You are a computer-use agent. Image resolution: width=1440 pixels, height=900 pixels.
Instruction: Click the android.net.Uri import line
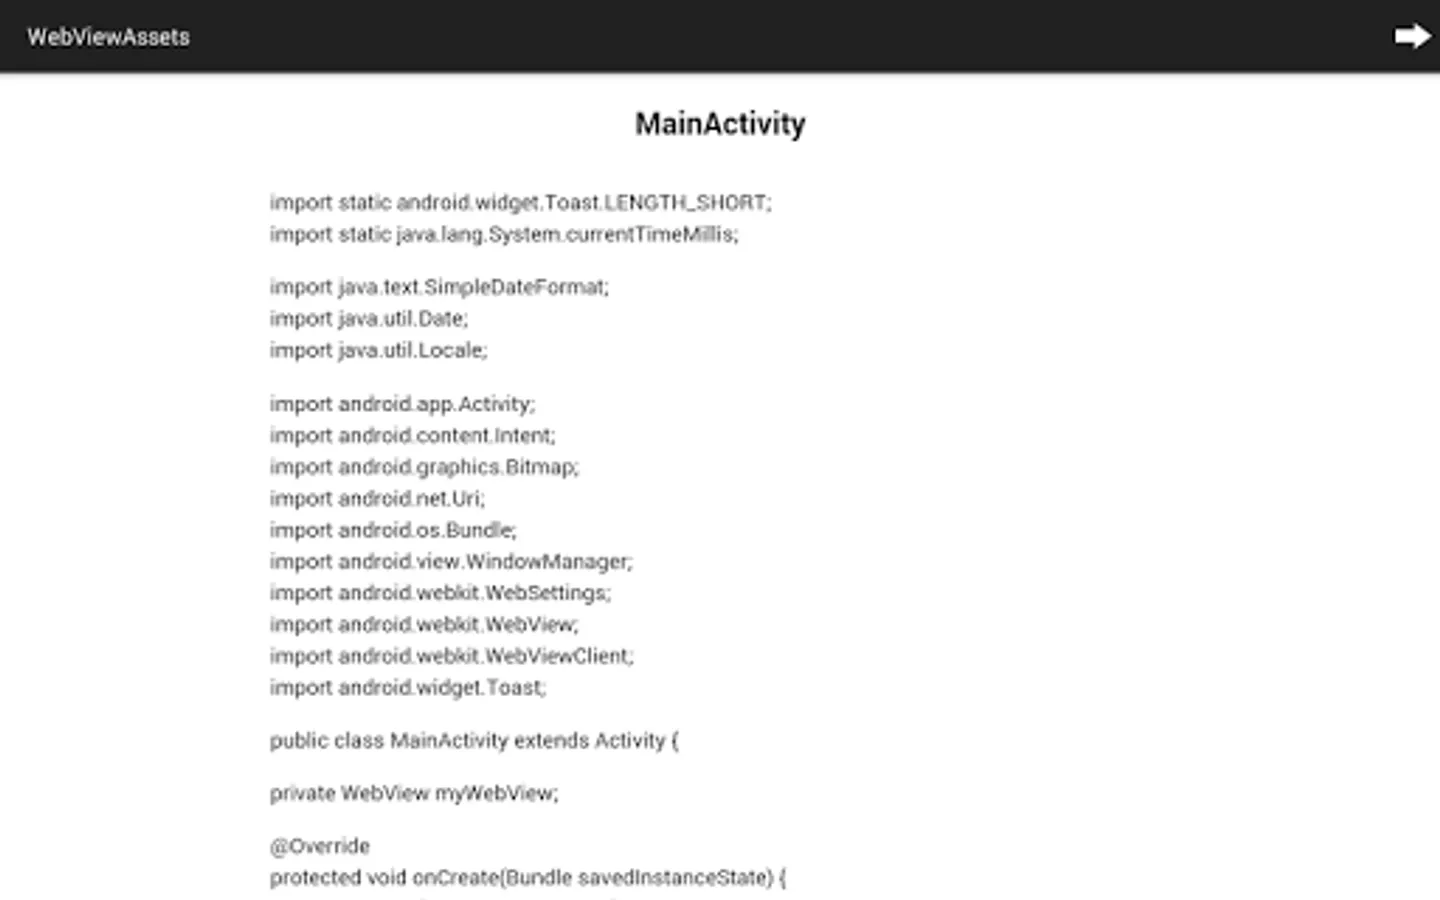(377, 499)
